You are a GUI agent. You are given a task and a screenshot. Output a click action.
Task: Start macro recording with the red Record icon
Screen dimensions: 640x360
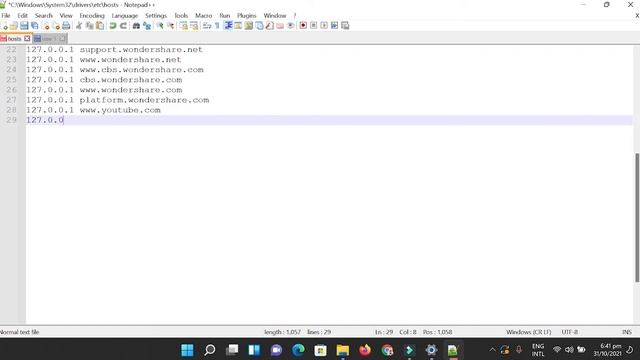coord(303,26)
